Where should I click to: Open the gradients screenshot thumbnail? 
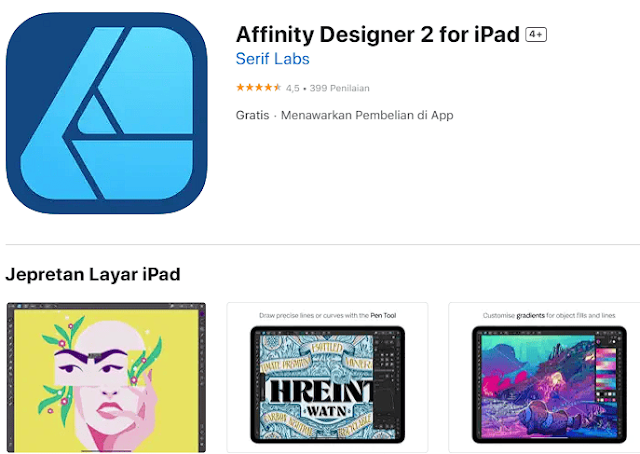pyautogui.click(x=544, y=377)
